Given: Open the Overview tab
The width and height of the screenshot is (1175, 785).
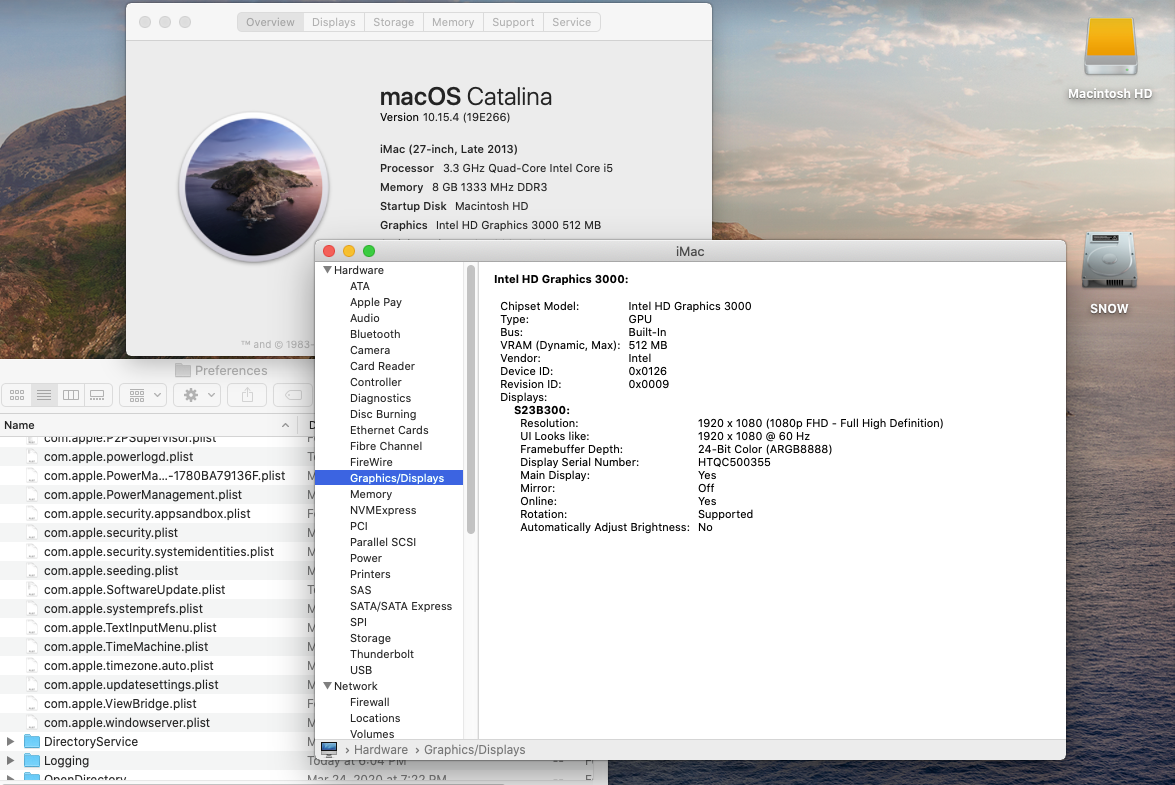Looking at the screenshot, I should (271, 22).
